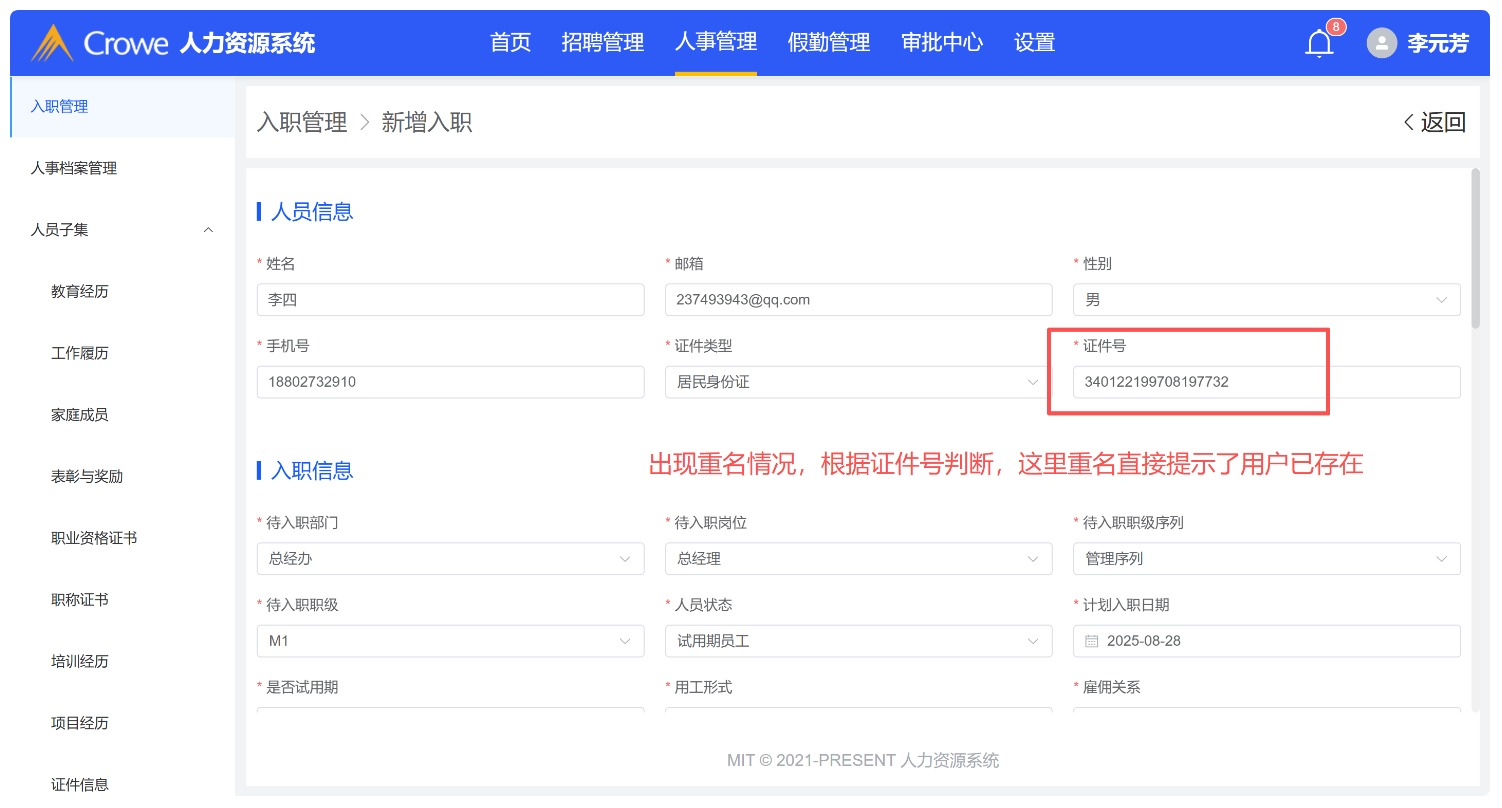This screenshot has height=808, width=1502.
Task: Open 人事档案管理 in the sidebar
Action: 74,168
